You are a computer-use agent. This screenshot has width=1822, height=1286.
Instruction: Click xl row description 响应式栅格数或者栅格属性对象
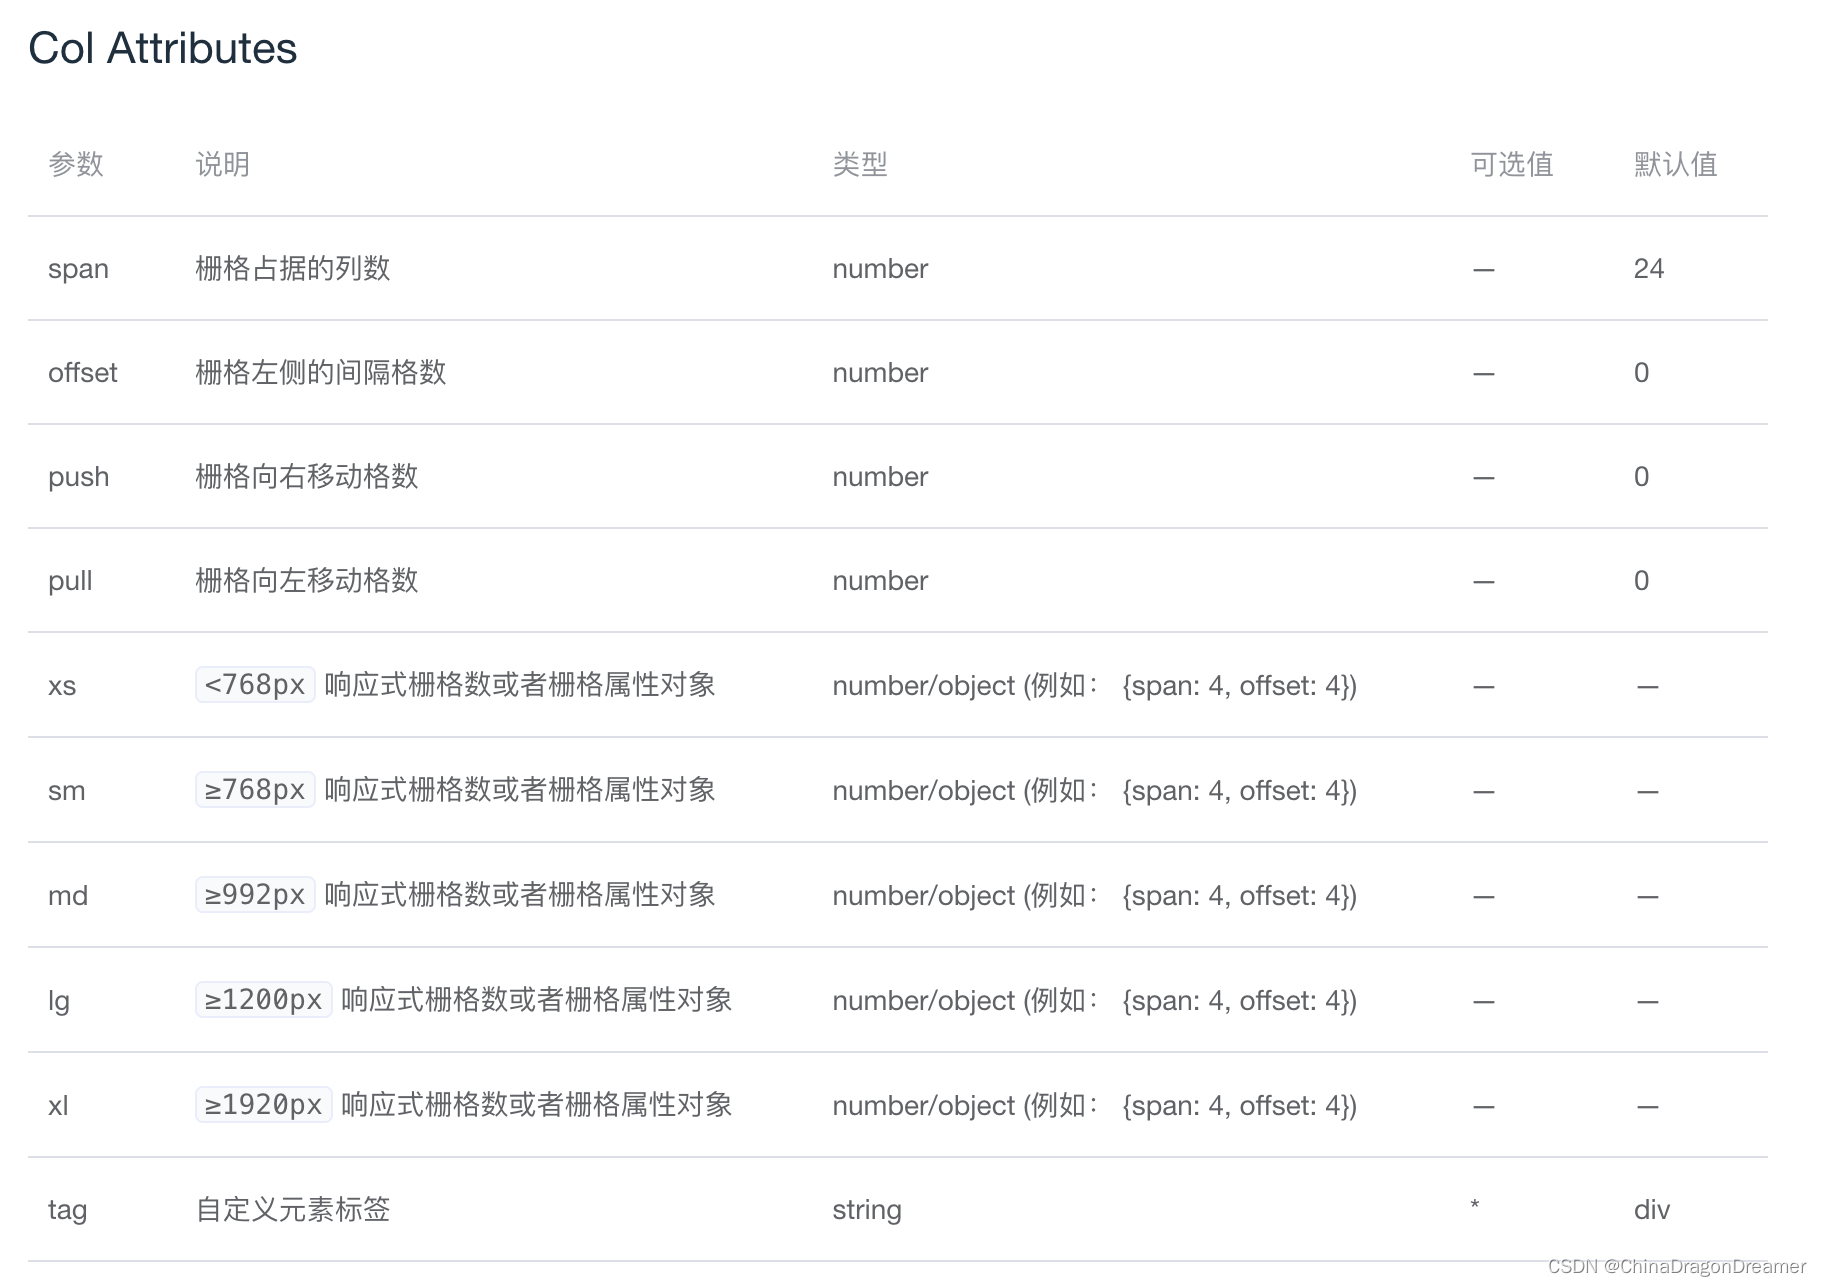537,1105
